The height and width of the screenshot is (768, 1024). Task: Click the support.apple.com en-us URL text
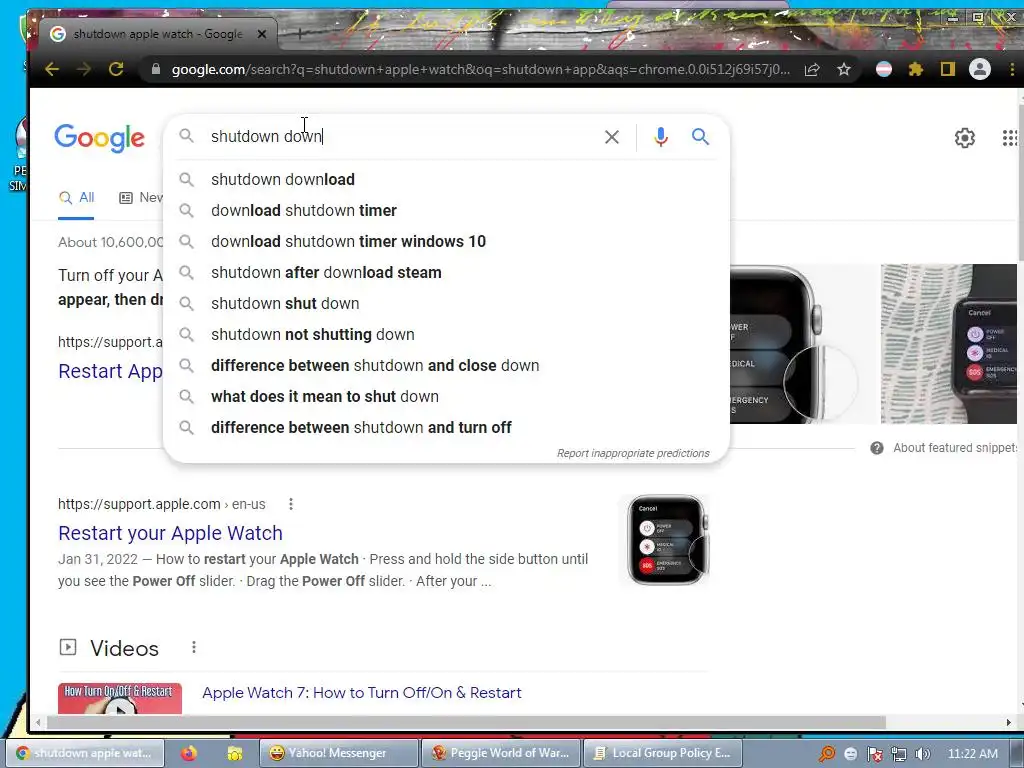tap(161, 504)
